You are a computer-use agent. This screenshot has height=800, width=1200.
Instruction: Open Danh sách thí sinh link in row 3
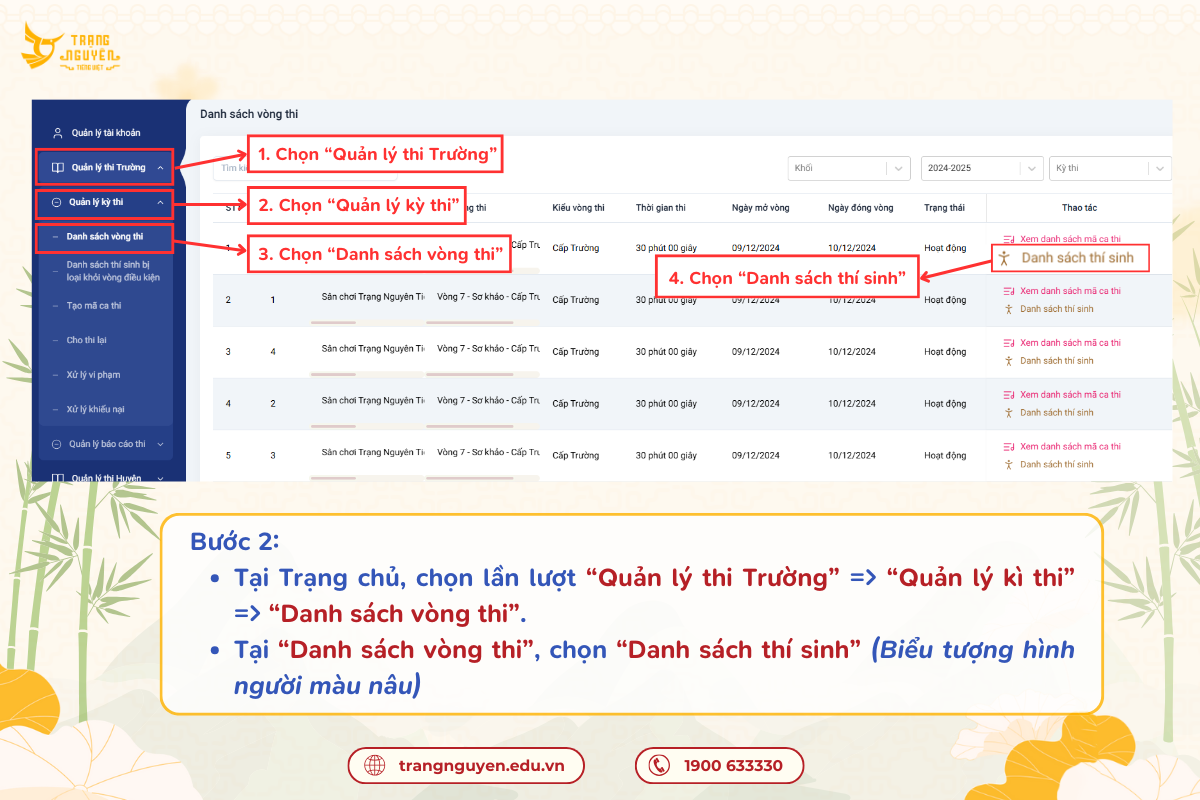(1056, 361)
